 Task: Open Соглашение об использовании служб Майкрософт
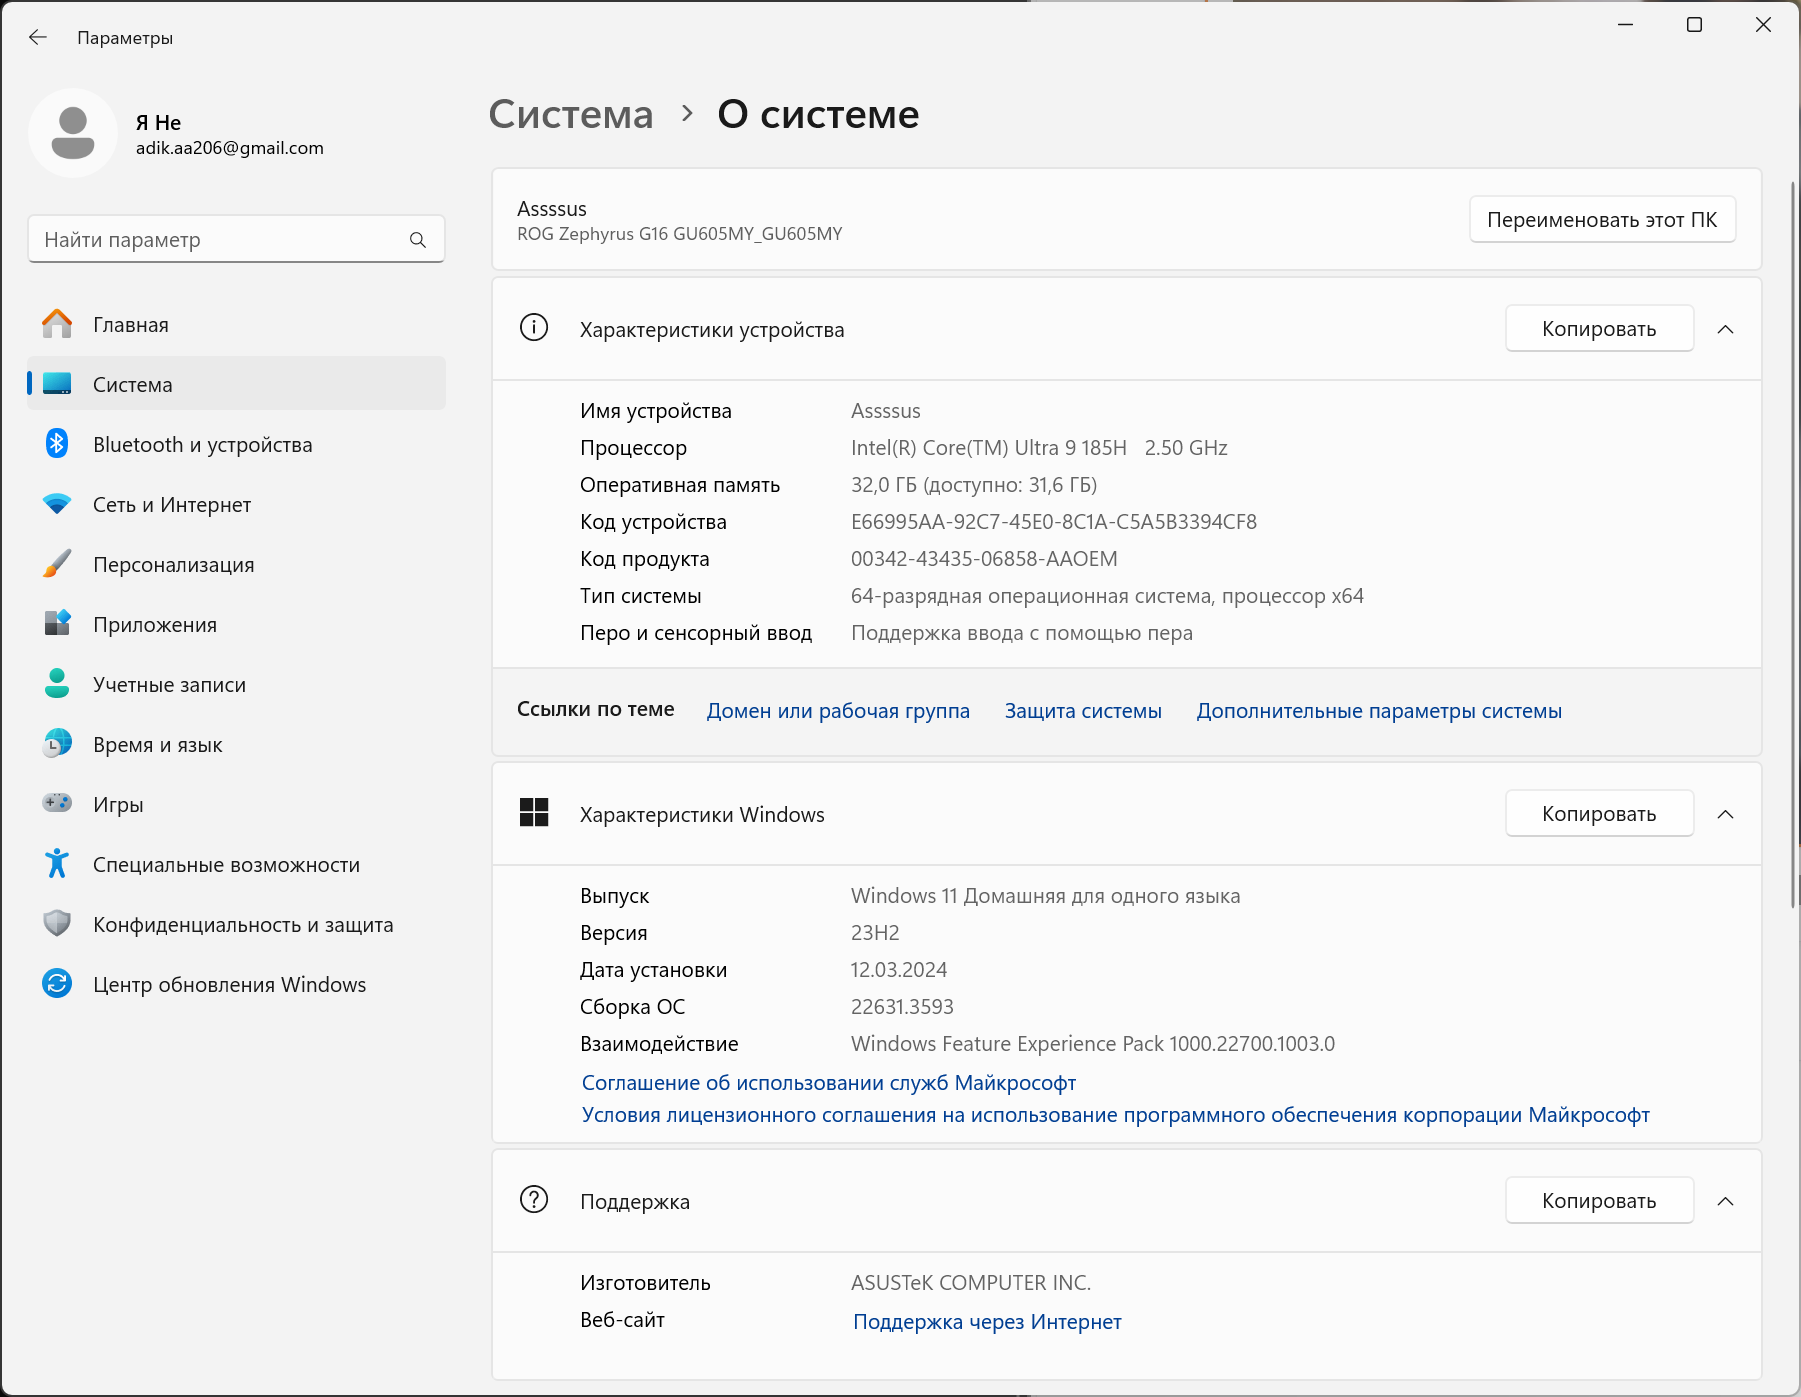(x=829, y=1083)
